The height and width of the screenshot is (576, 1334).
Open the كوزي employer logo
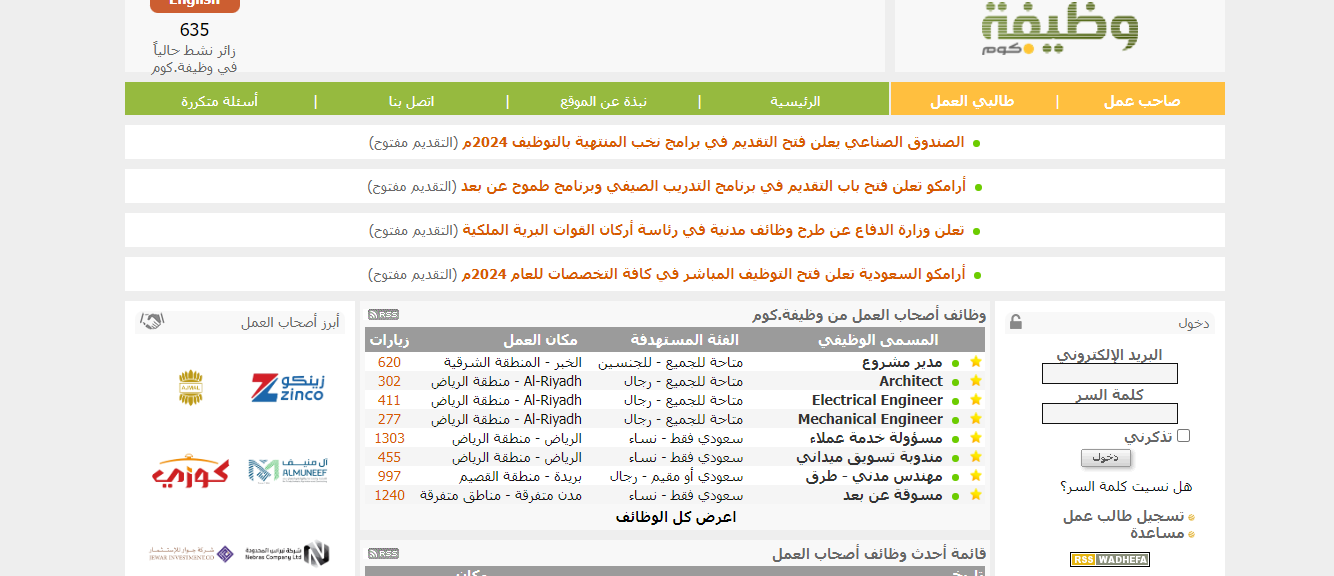pos(190,471)
